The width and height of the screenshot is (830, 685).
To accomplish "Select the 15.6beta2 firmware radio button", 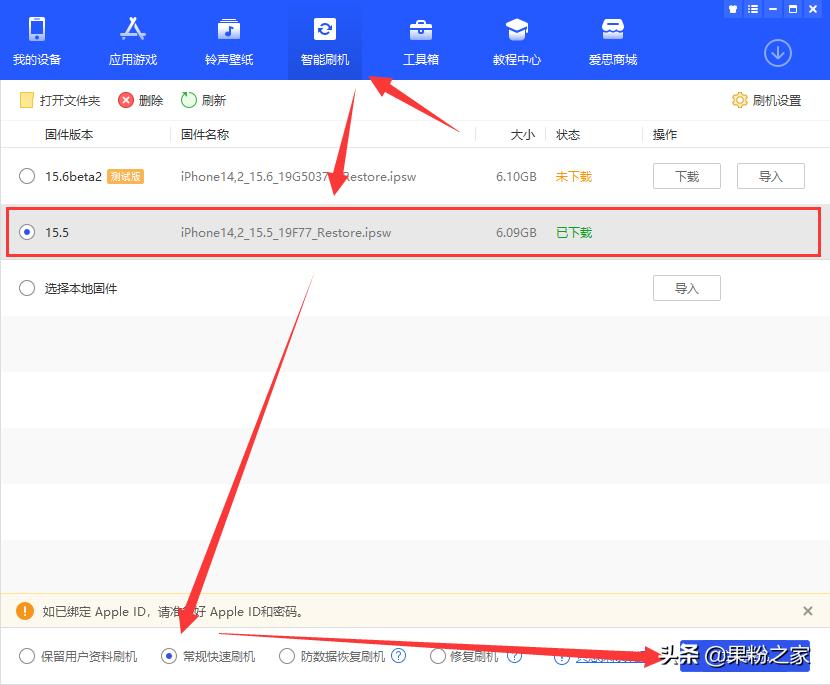I will click(x=27, y=176).
